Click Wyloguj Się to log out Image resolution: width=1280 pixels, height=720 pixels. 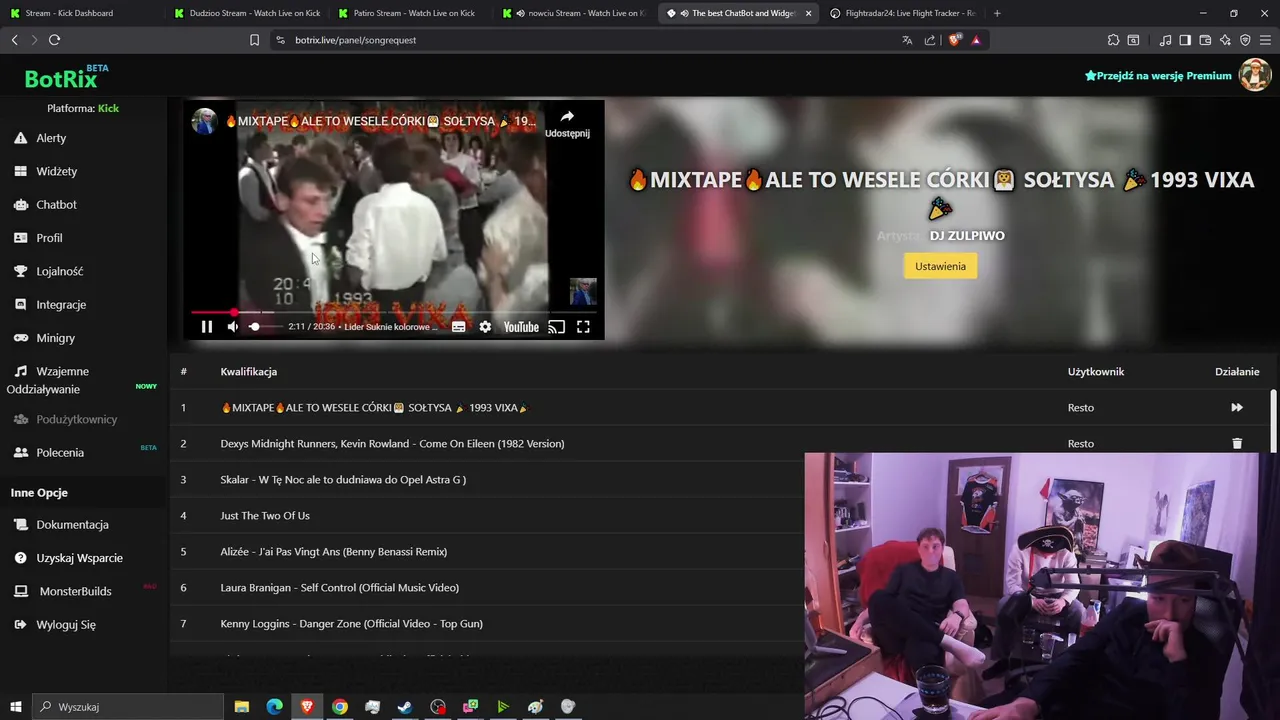[x=55, y=624]
